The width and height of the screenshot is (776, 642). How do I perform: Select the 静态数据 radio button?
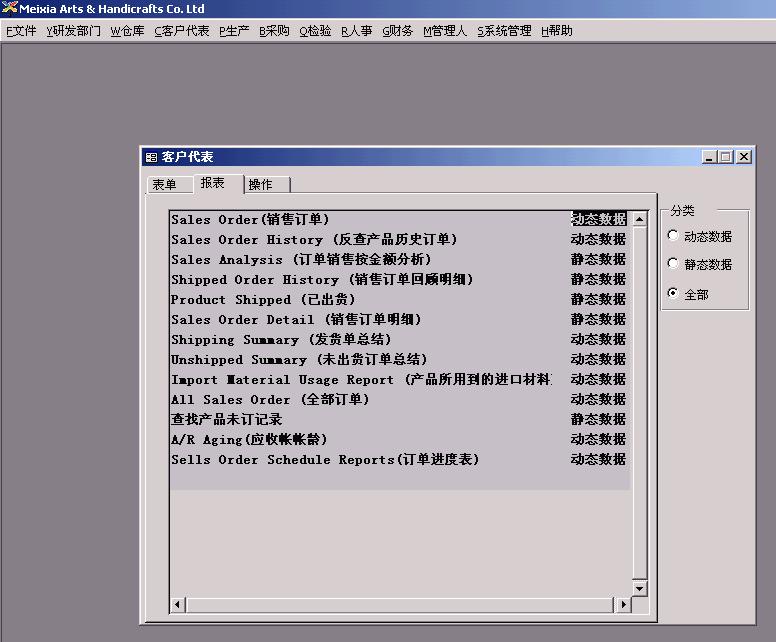(x=673, y=263)
